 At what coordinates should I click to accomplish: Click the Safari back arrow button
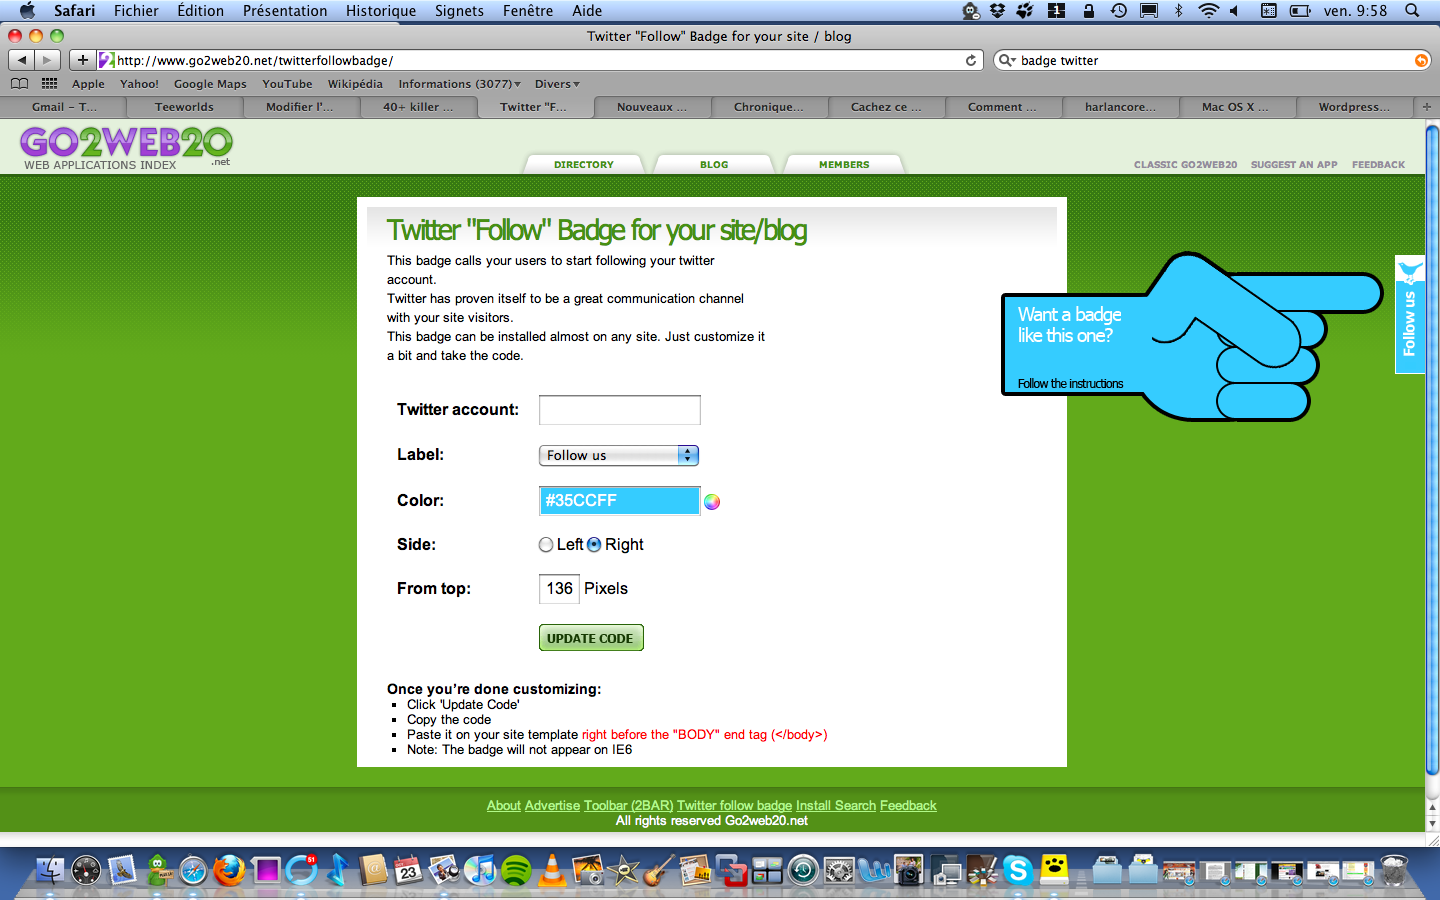(21, 60)
